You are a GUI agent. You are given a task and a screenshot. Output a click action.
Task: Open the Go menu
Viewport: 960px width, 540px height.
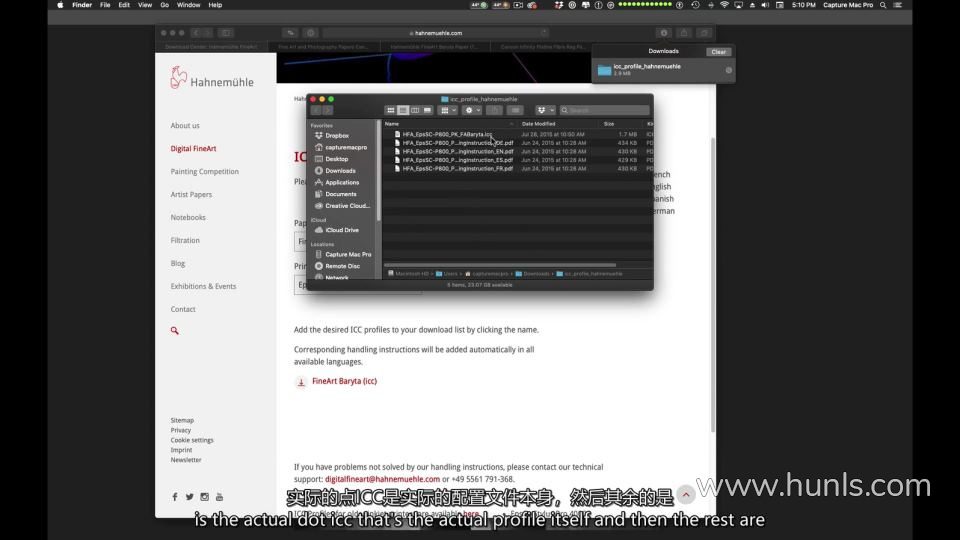click(x=165, y=5)
